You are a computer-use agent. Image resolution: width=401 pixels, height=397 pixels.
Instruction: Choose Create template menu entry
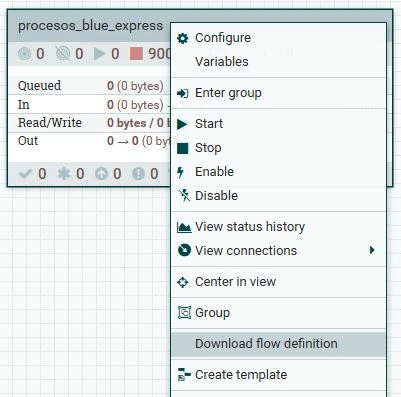pos(279,375)
